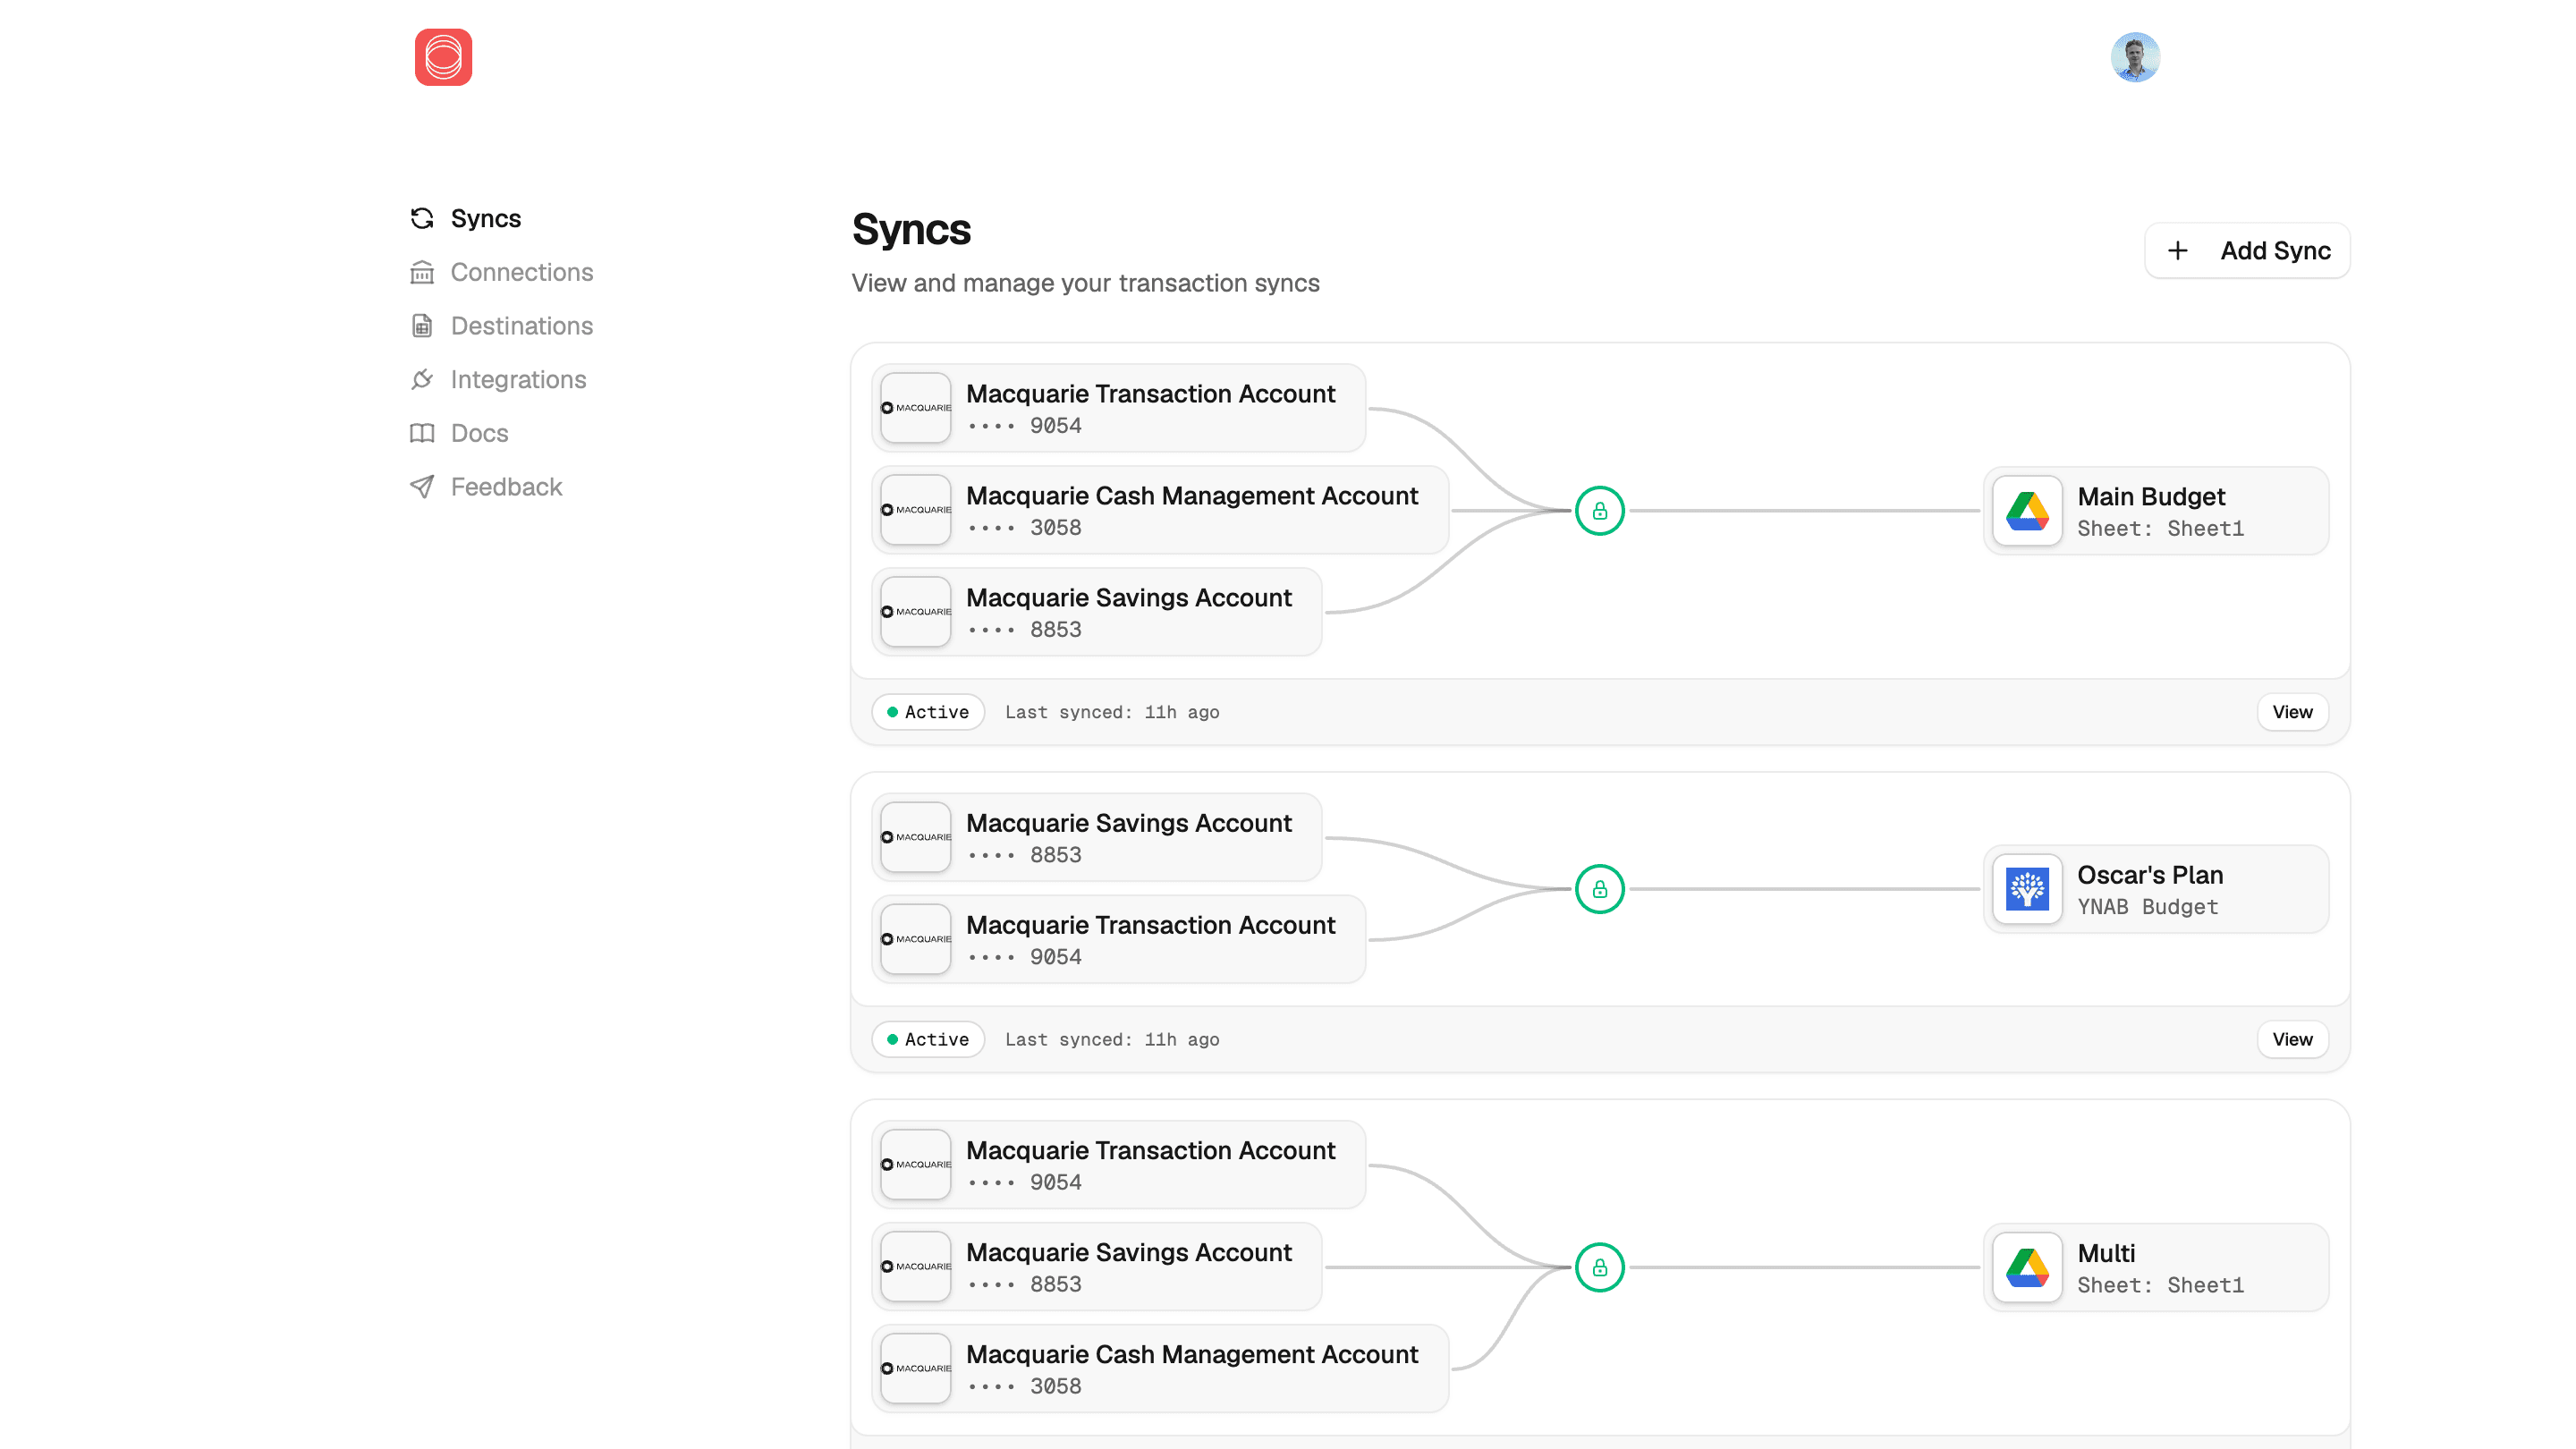Open the user profile avatar
The width and height of the screenshot is (2576, 1449).
[x=2135, y=57]
